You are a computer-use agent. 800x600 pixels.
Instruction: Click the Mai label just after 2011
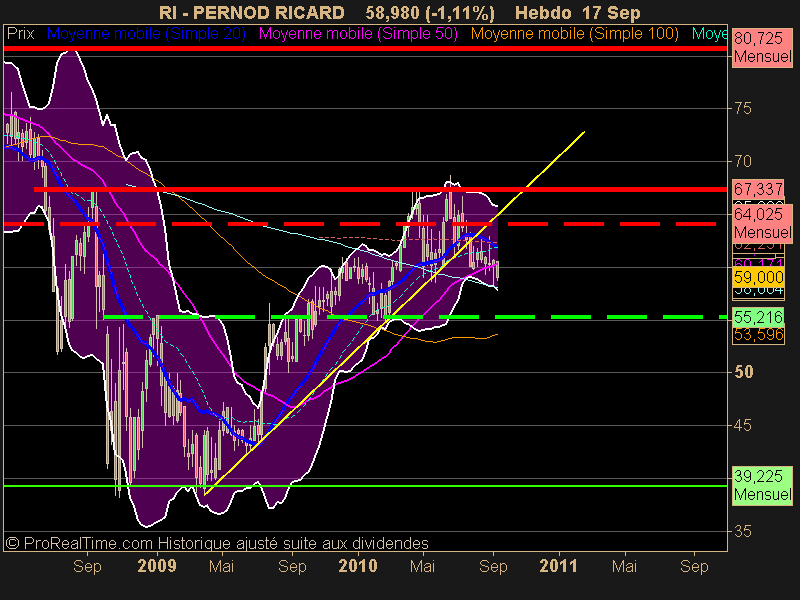[x=624, y=566]
